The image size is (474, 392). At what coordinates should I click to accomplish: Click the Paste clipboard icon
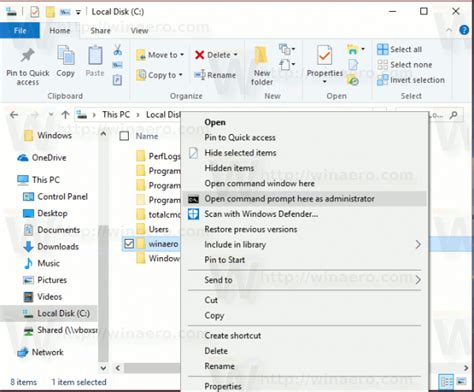[x=95, y=55]
